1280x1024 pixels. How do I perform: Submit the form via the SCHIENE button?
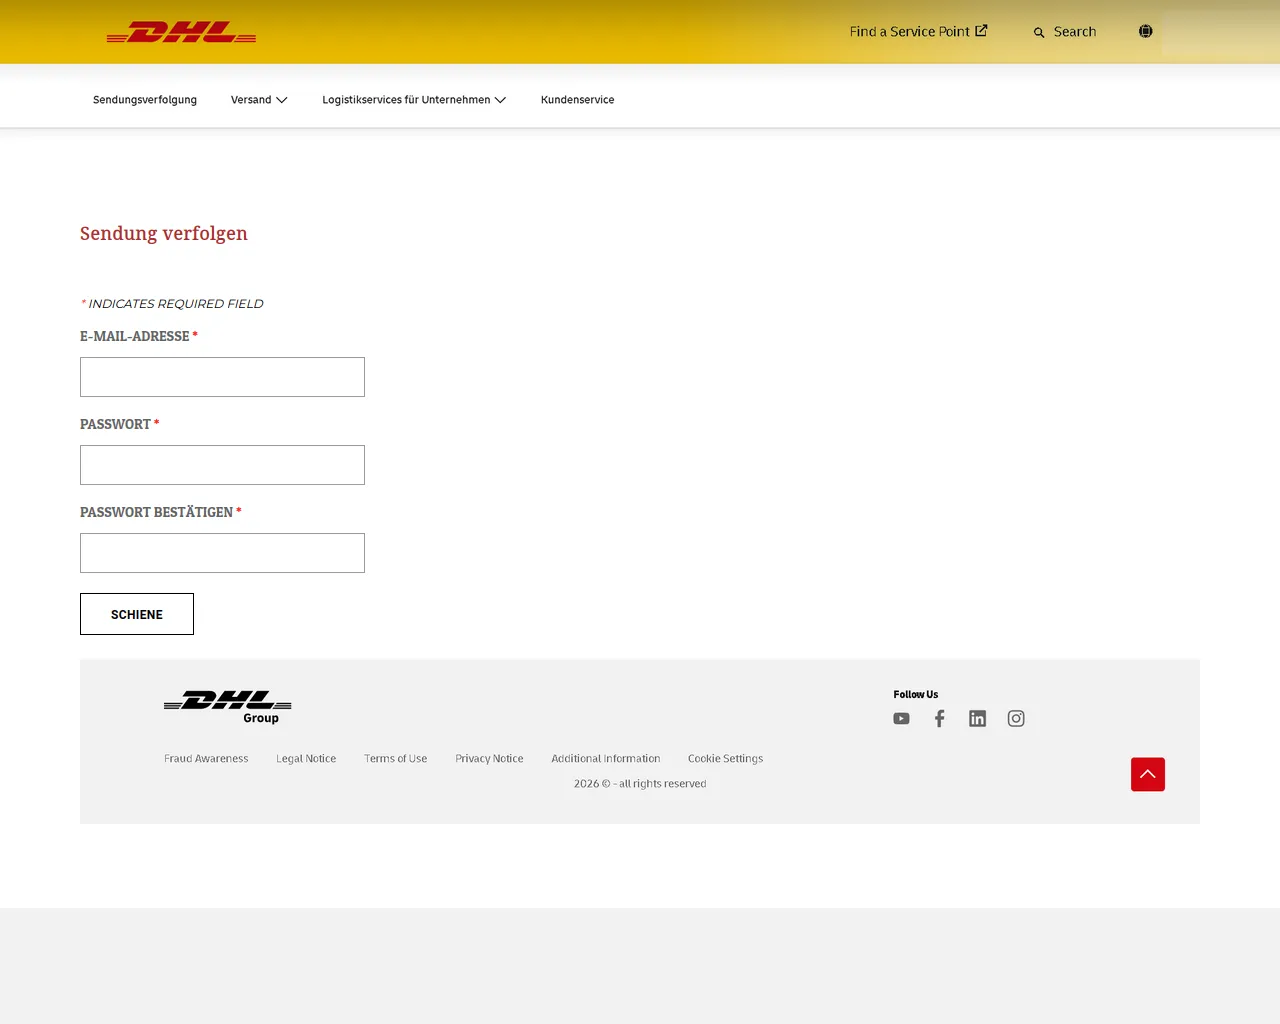[136, 613]
